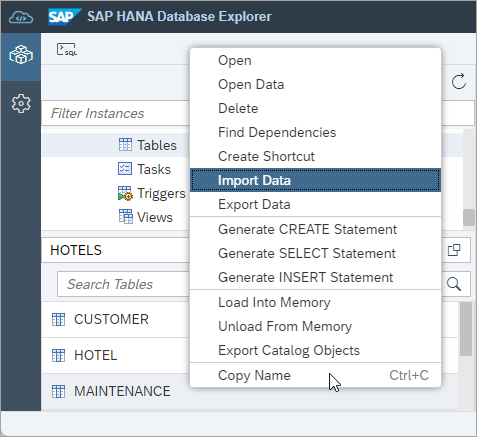Select Unload From Memory
This screenshot has width=477, height=437.
[x=315, y=326]
